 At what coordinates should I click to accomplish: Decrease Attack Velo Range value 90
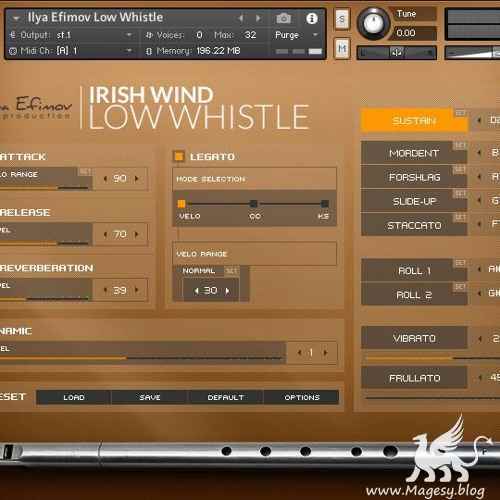pos(105,179)
